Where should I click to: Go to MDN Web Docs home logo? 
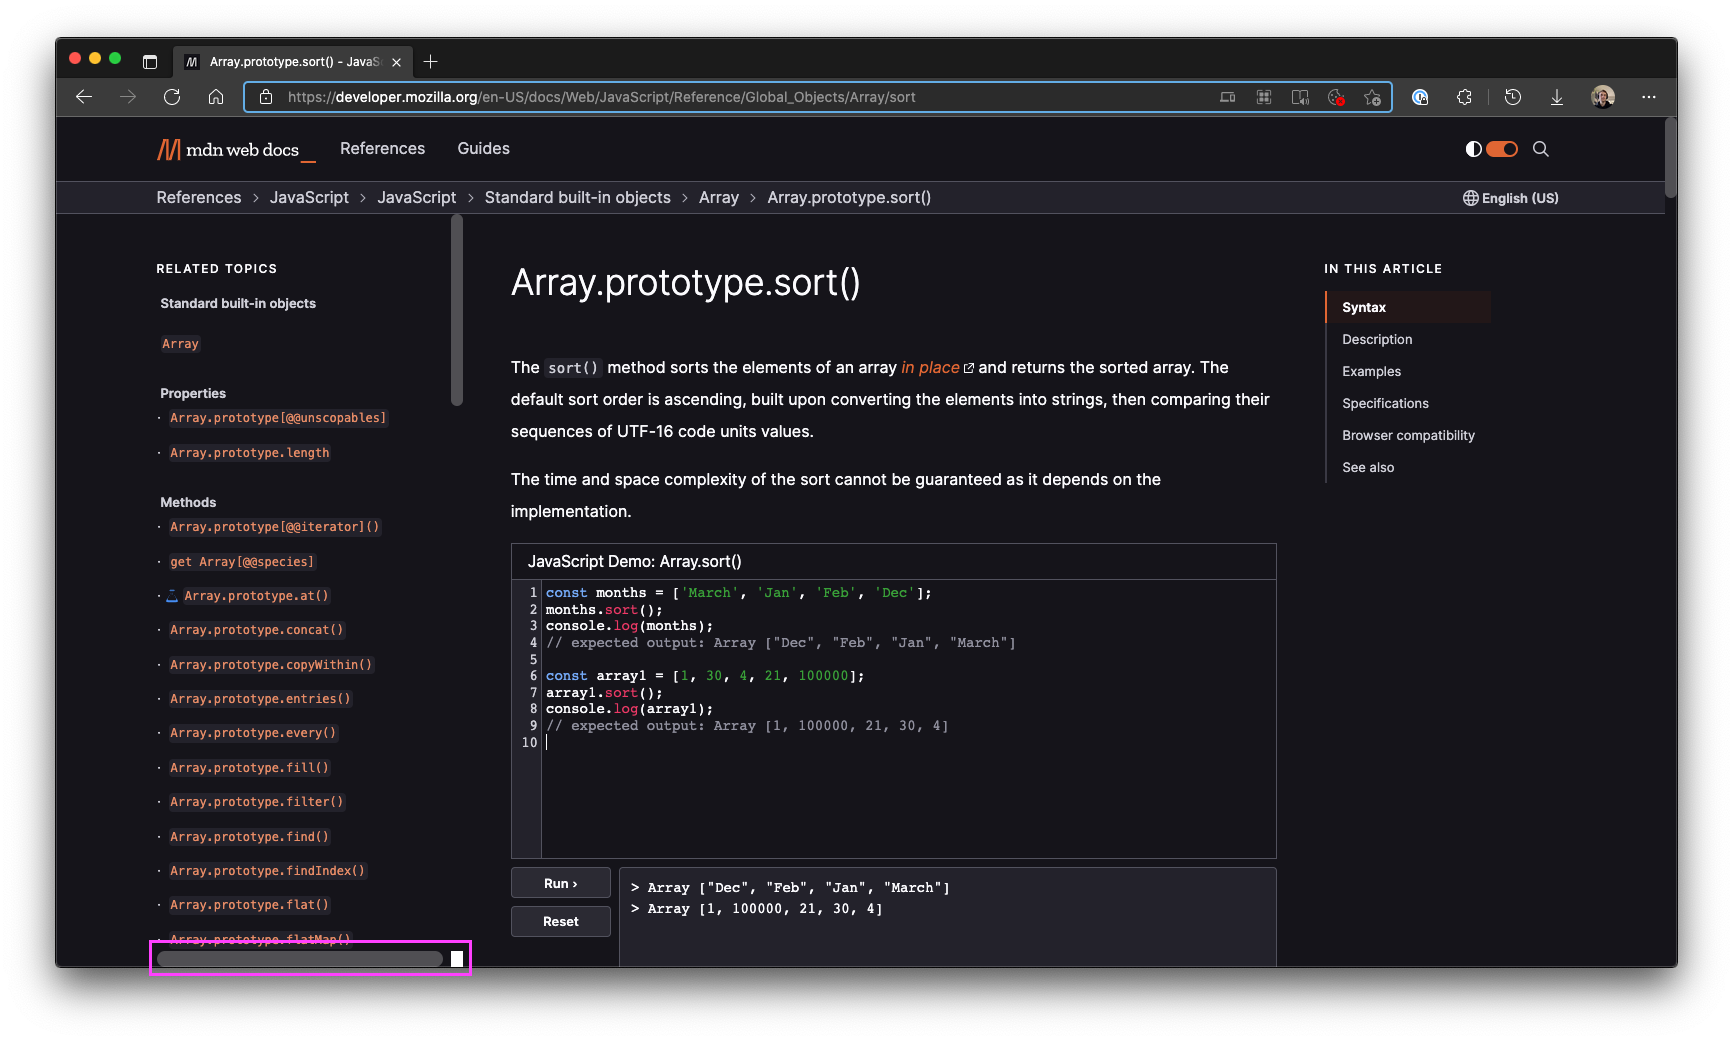tap(236, 149)
